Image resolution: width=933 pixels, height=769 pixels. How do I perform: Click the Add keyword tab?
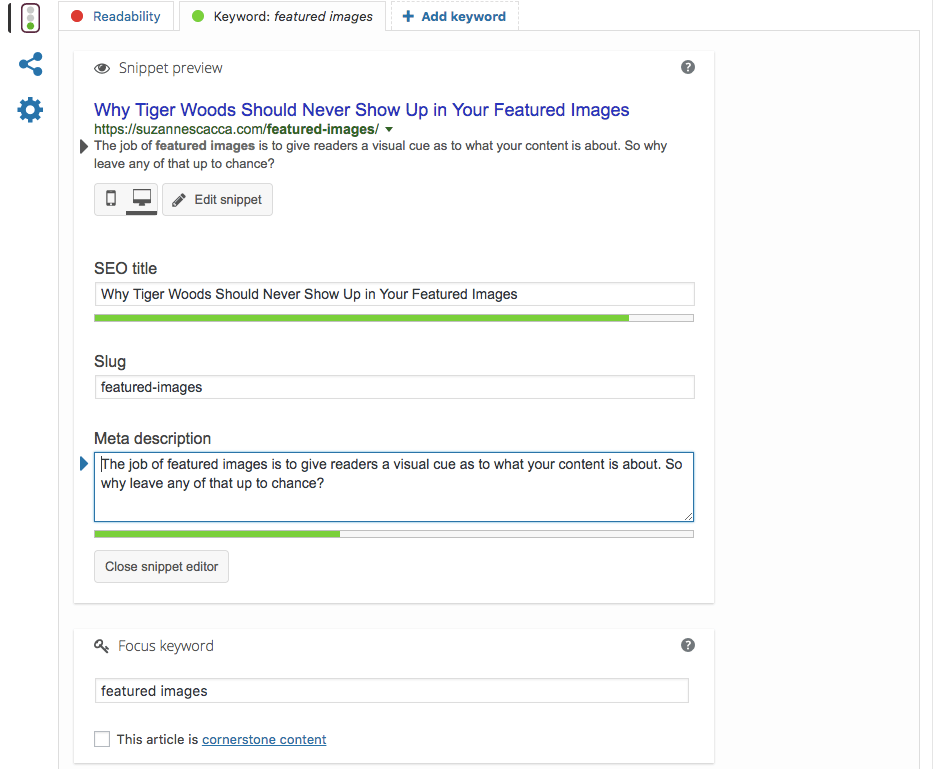454,16
